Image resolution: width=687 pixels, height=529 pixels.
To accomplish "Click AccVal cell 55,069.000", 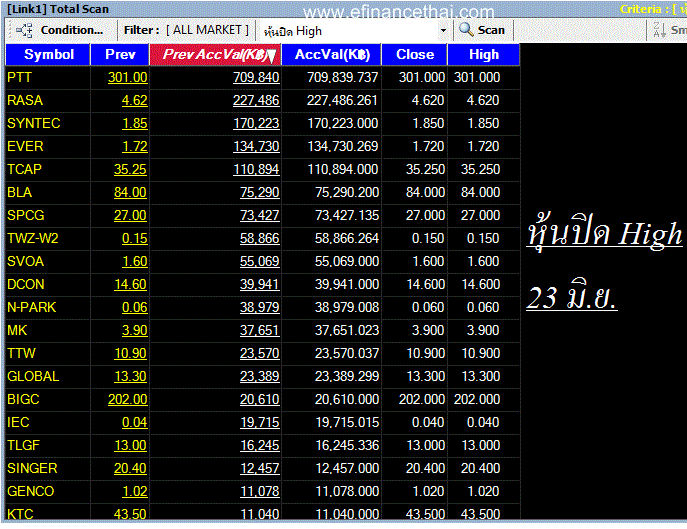I will click(x=347, y=261).
